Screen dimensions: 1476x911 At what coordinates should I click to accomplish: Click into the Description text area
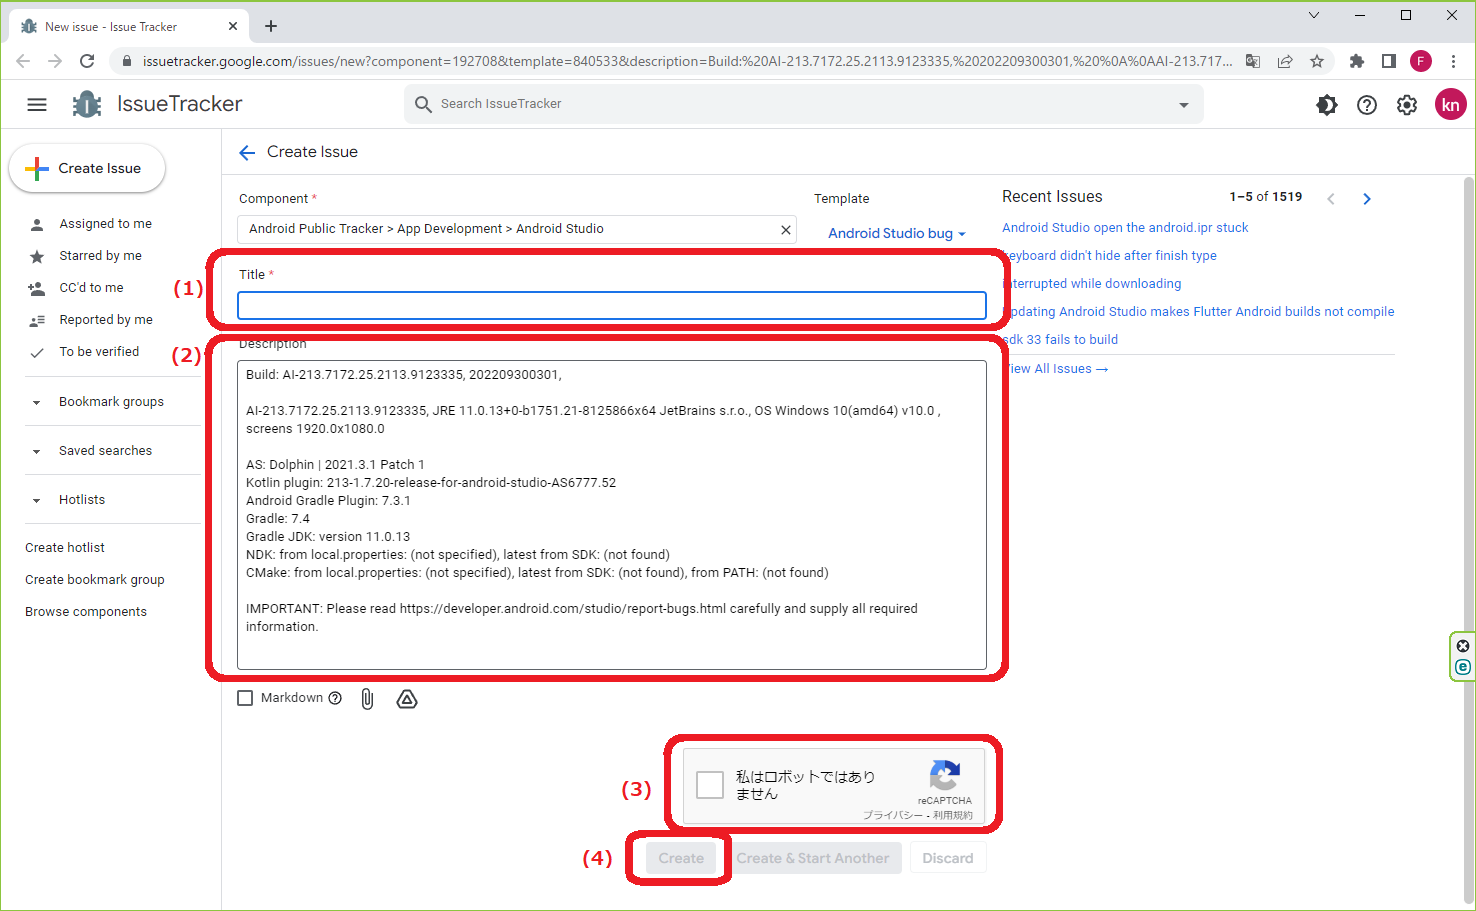[x=612, y=515]
